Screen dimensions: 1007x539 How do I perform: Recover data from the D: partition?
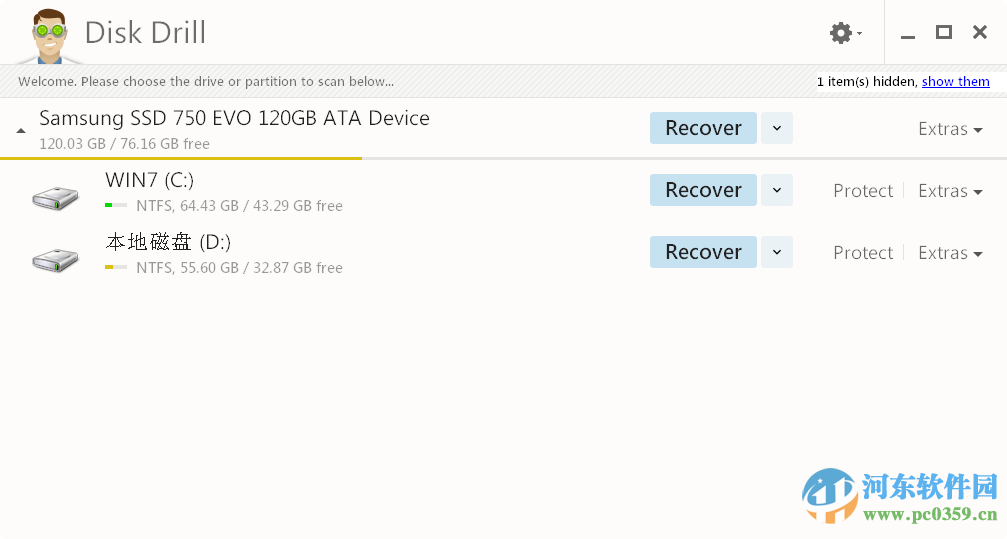pos(703,252)
